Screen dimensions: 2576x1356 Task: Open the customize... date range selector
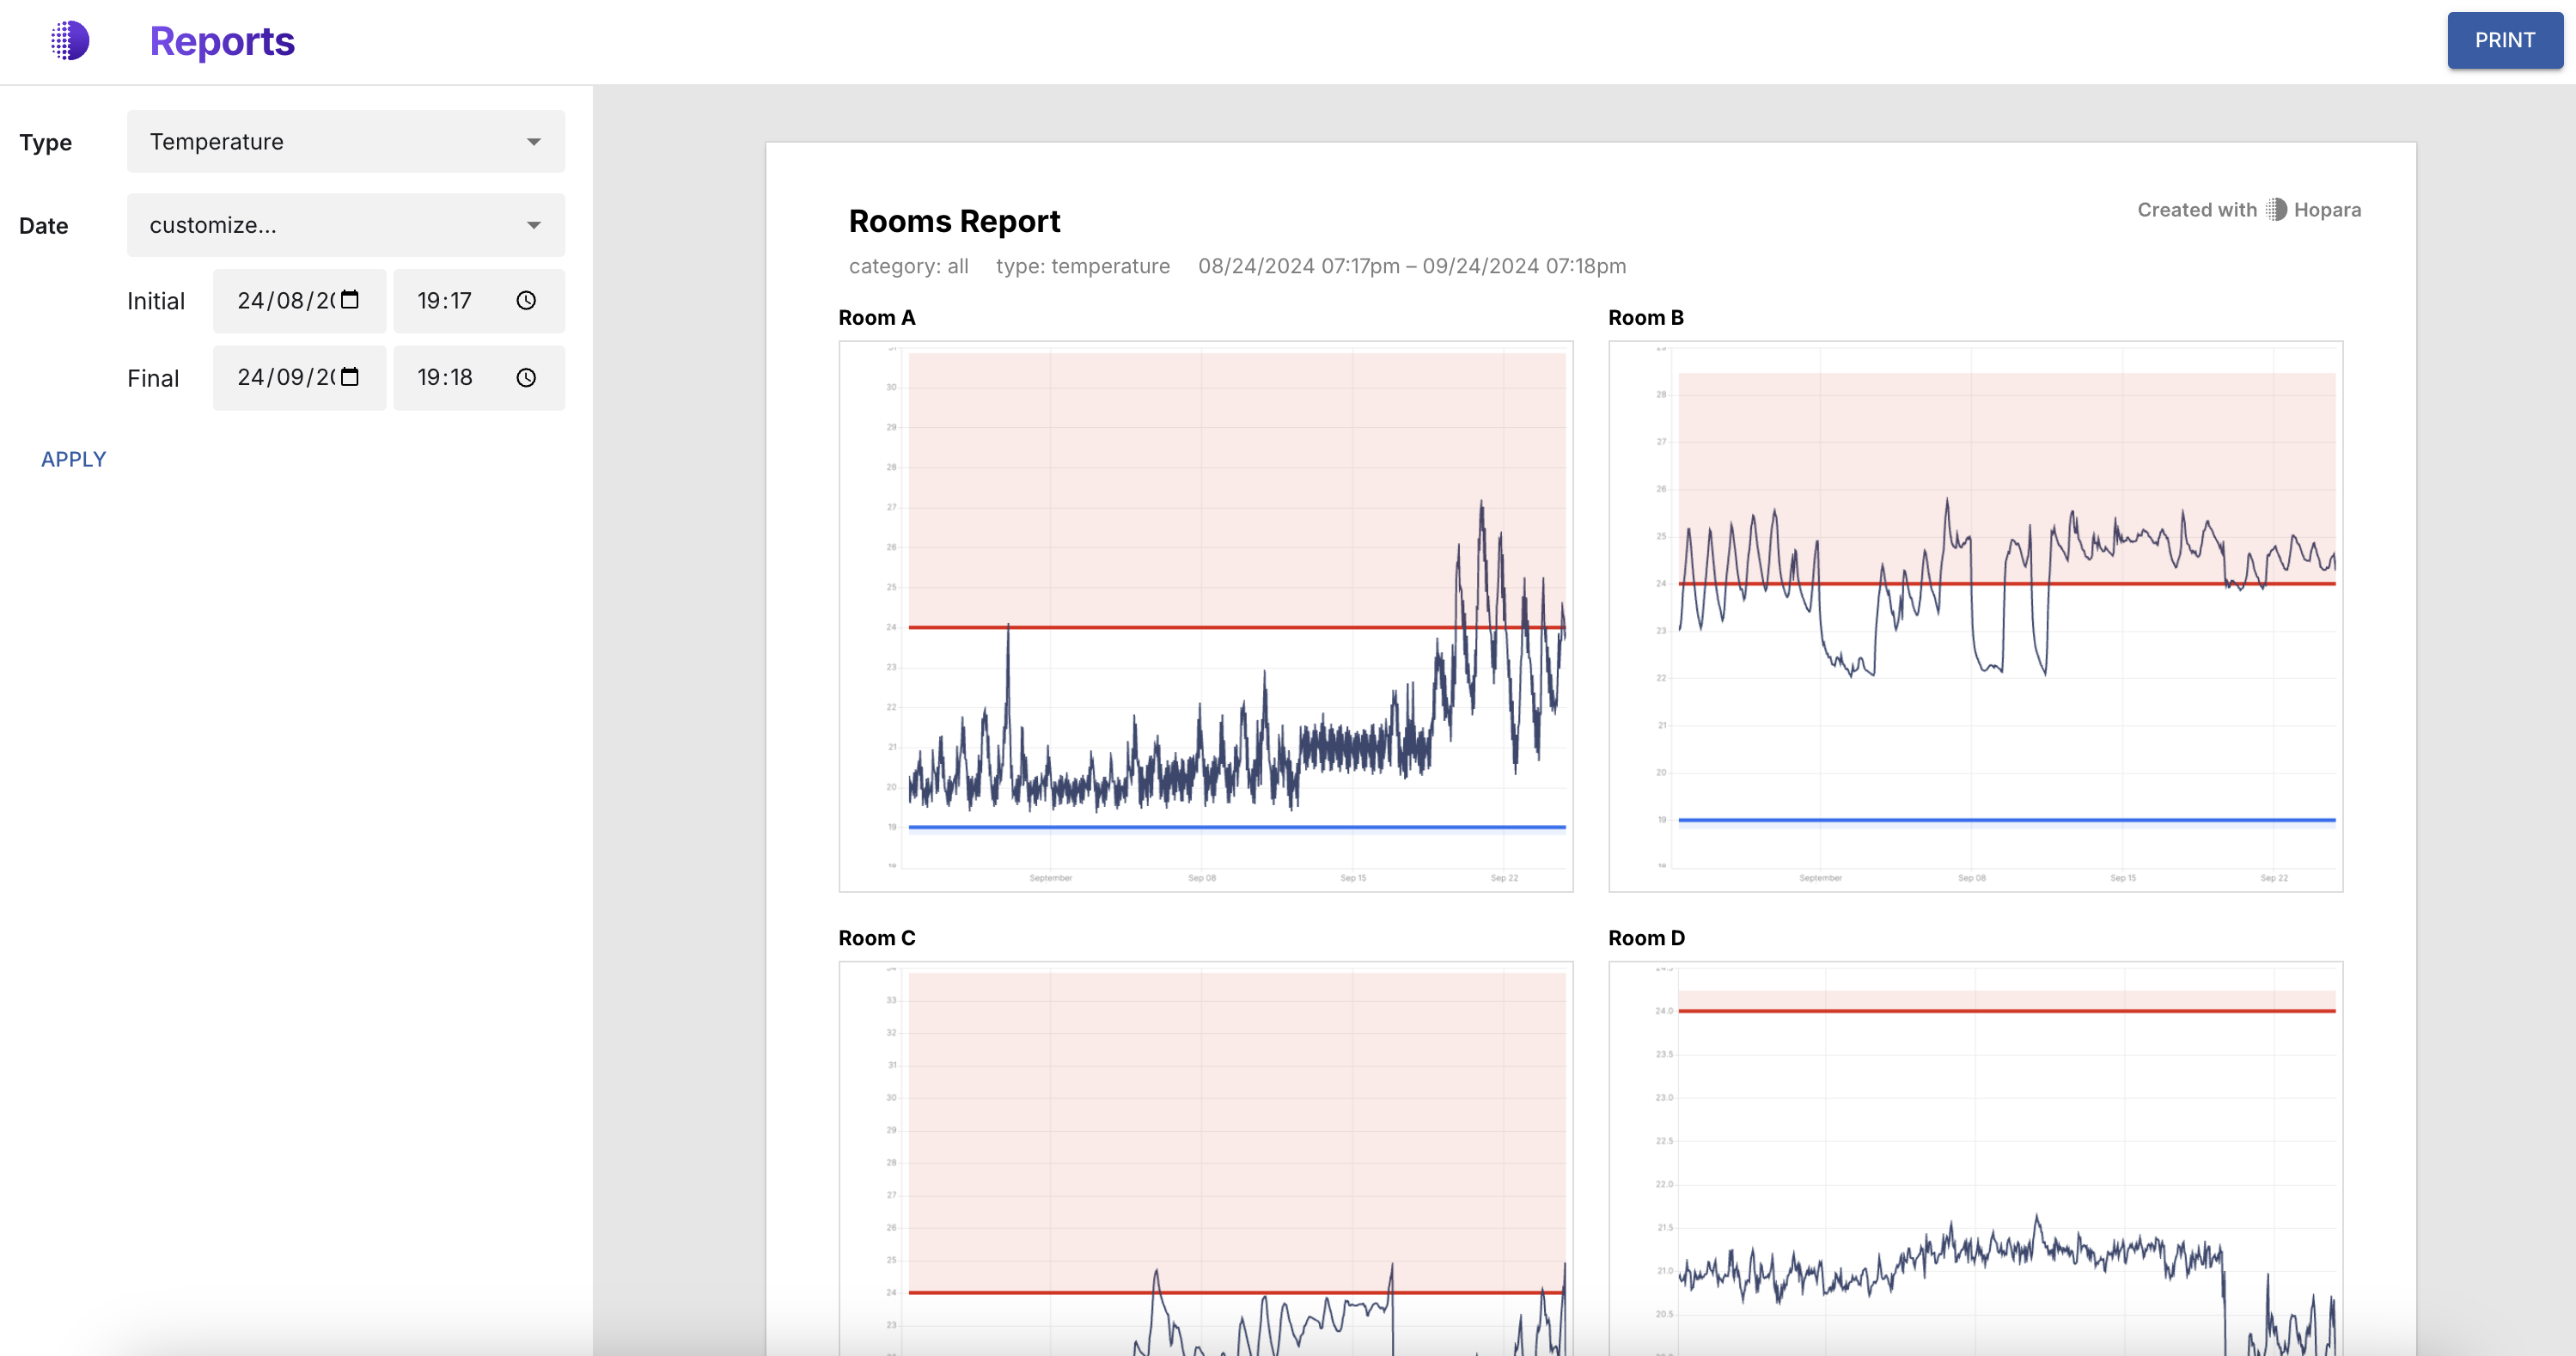click(346, 225)
